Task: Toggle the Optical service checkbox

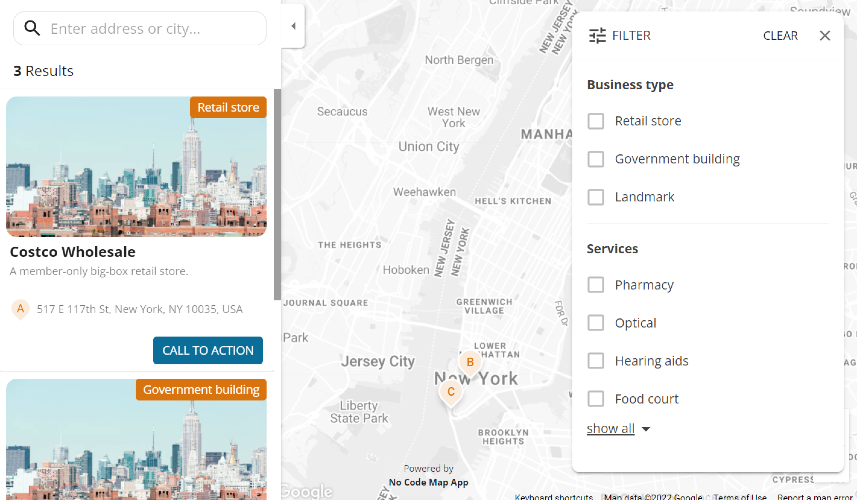Action: tap(596, 323)
